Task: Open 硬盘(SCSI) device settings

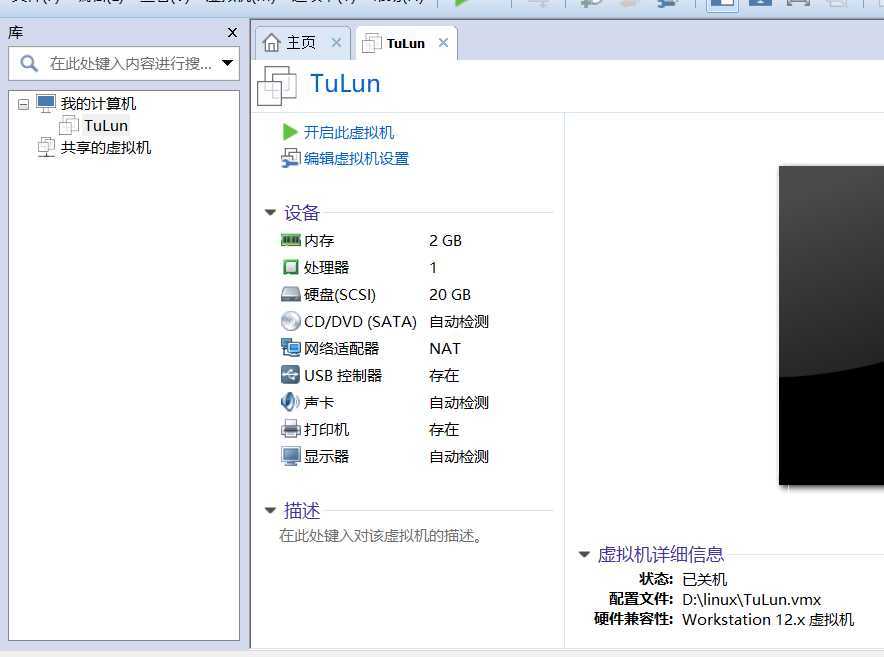Action: coord(339,294)
